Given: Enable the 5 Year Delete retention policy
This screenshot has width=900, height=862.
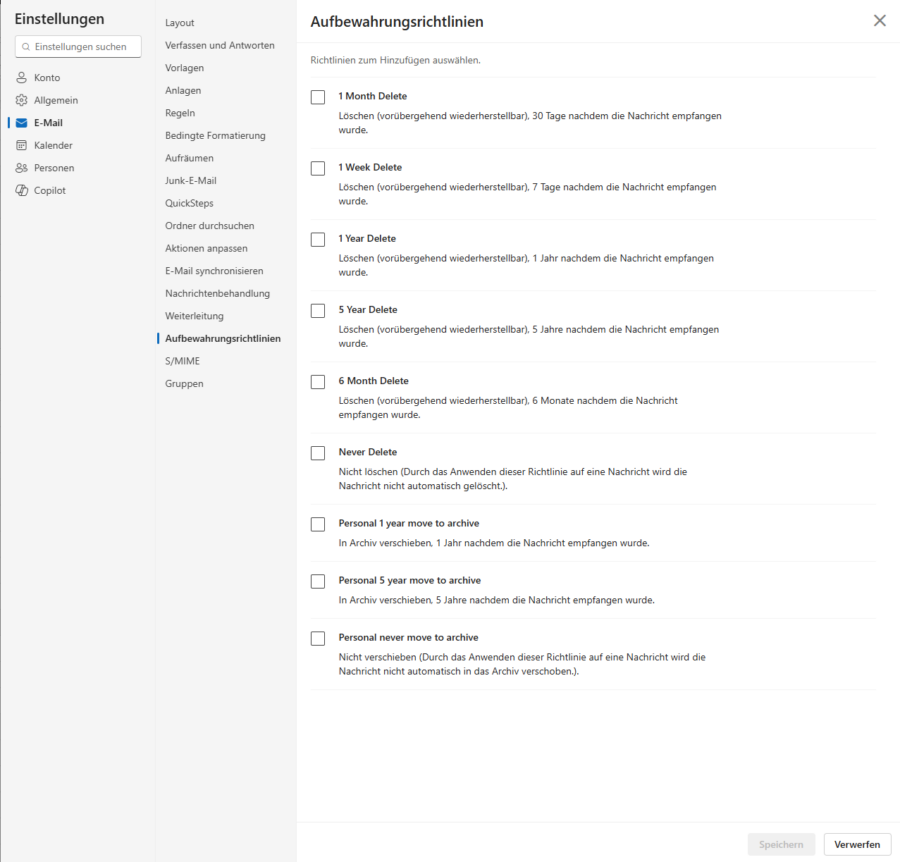Looking at the screenshot, I should (x=317, y=310).
